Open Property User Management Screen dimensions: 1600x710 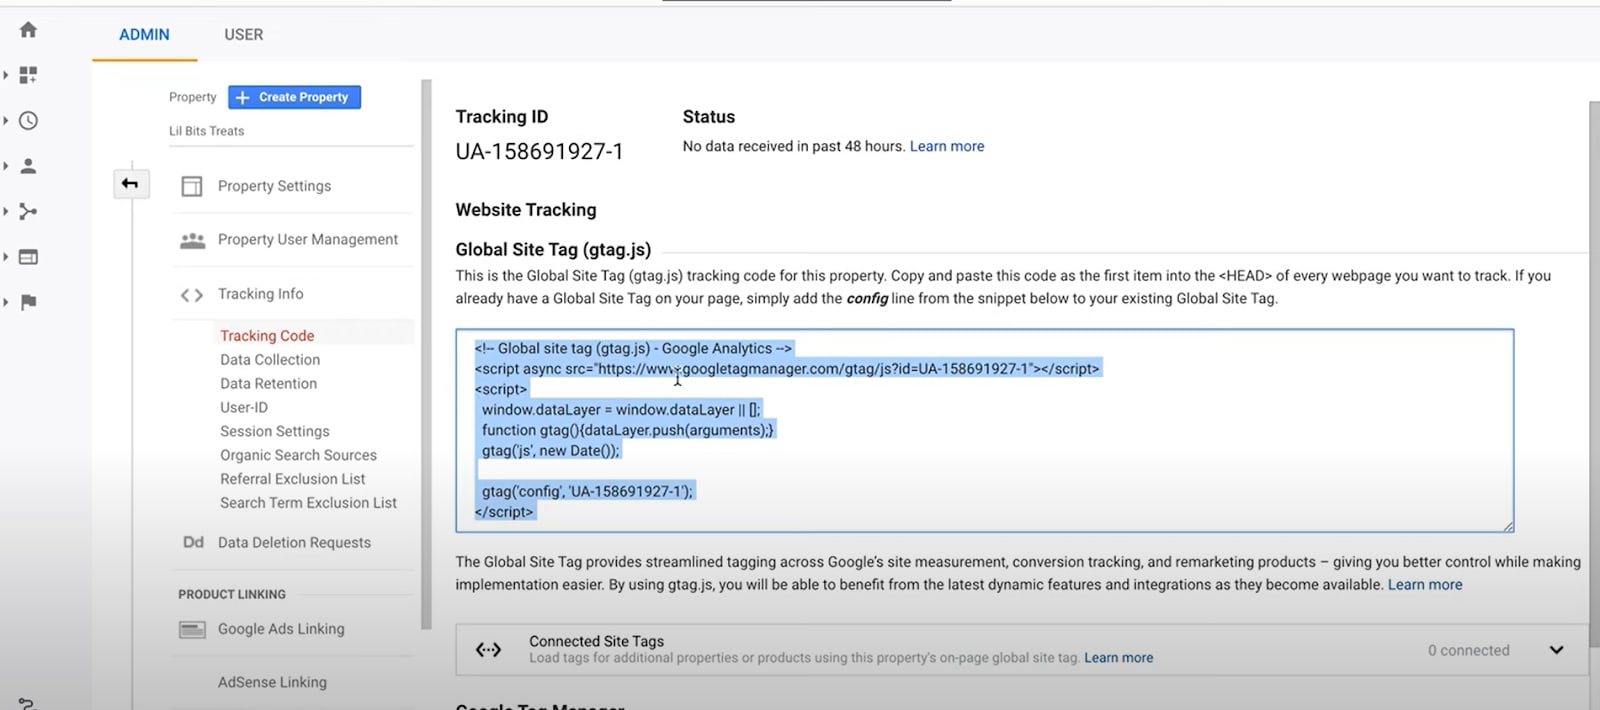tap(308, 240)
